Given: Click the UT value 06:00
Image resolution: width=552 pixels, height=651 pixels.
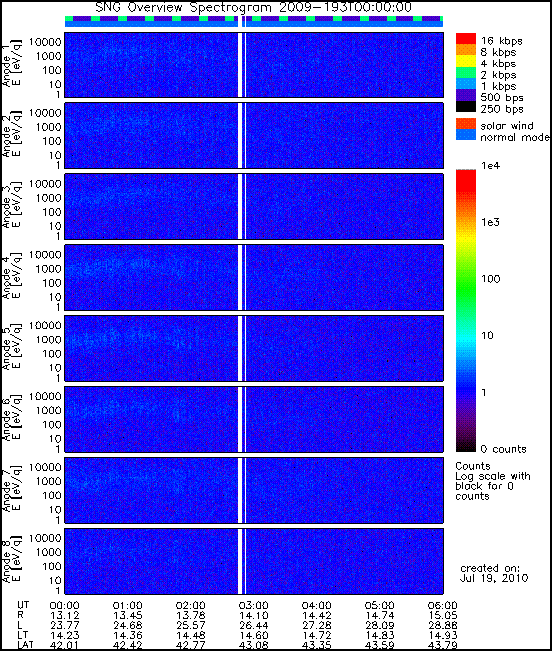Looking at the screenshot, I should 442,606.
